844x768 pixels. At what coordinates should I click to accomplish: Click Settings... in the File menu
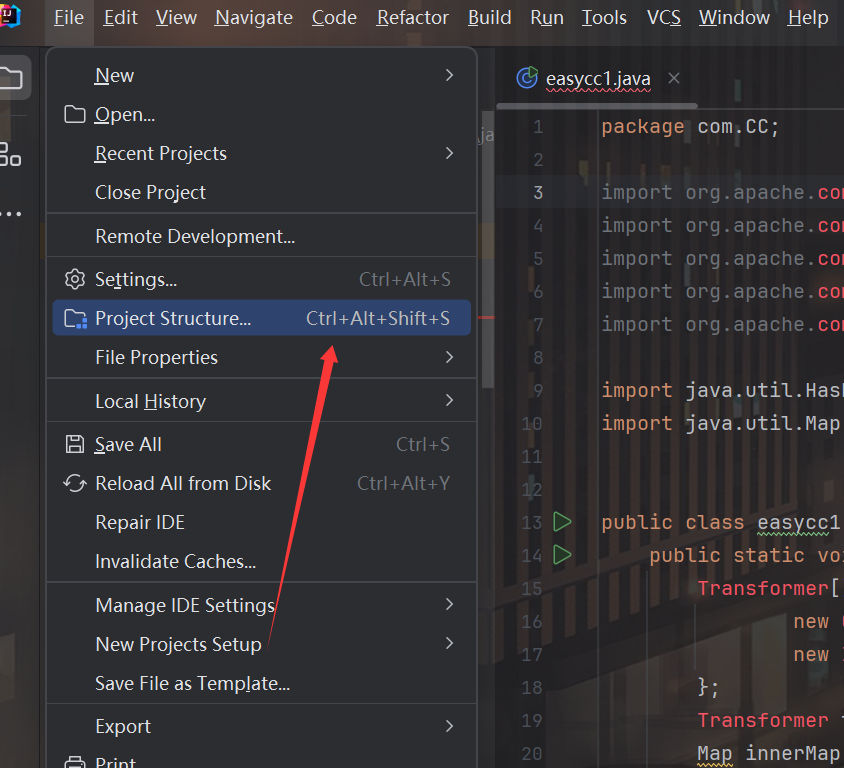pyautogui.click(x=136, y=280)
